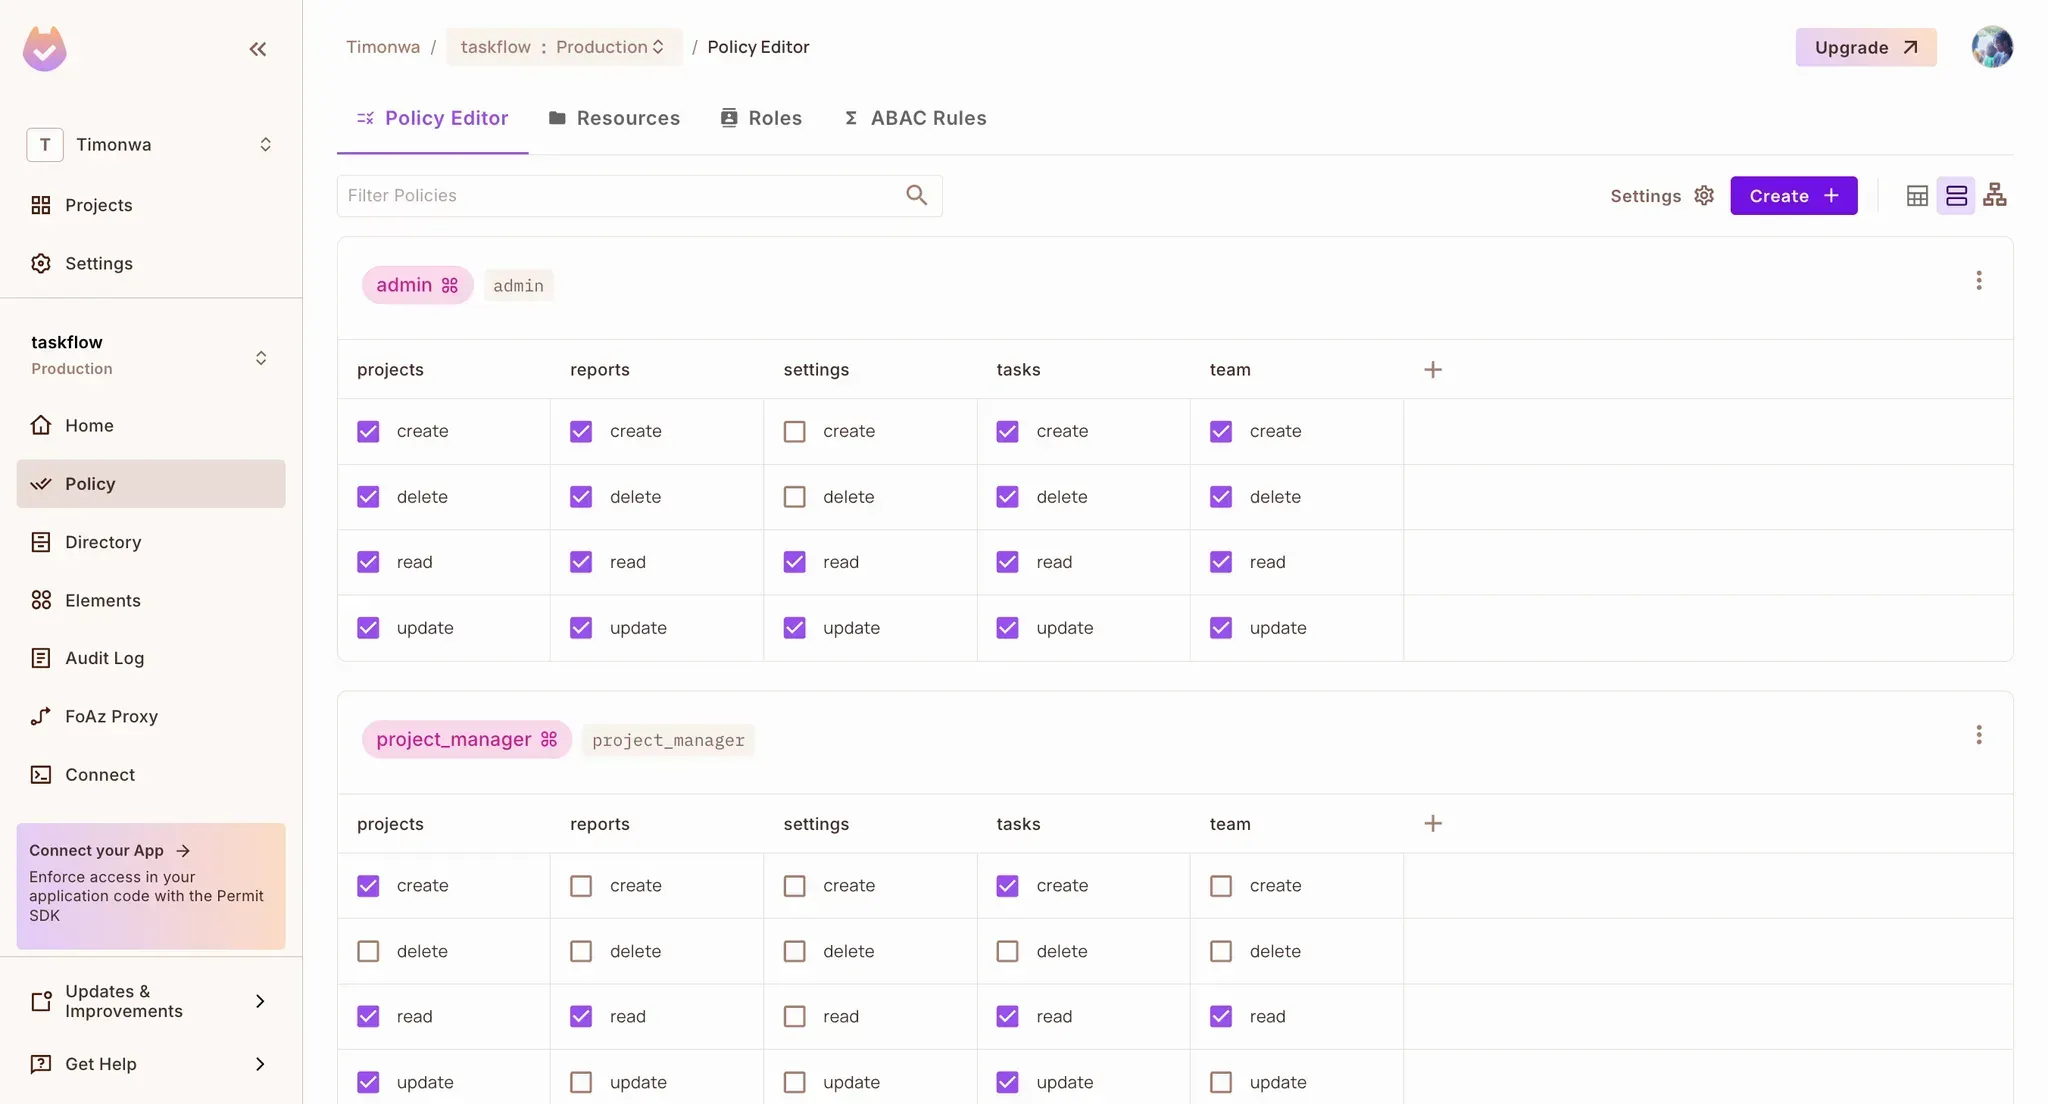Open the Audit Log sidebar item
This screenshot has height=1104, width=2048.
(x=104, y=658)
